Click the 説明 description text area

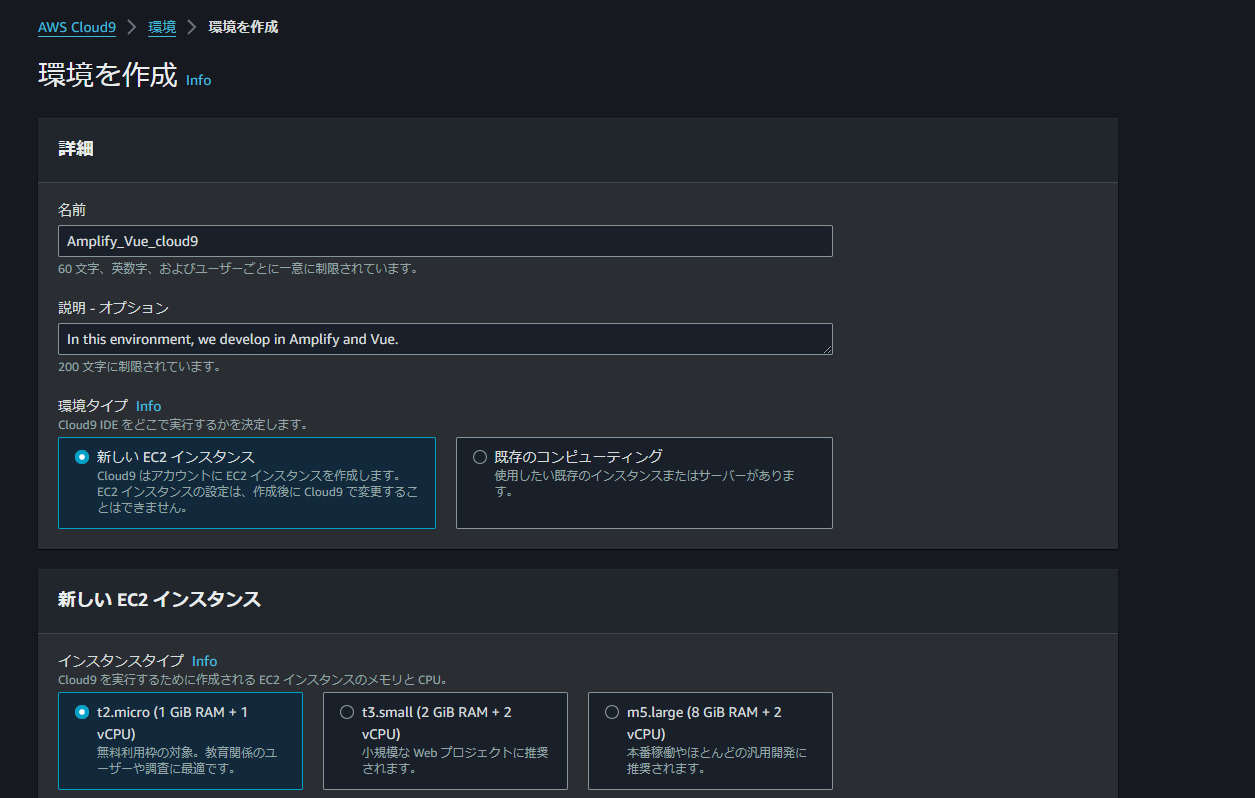click(445, 339)
